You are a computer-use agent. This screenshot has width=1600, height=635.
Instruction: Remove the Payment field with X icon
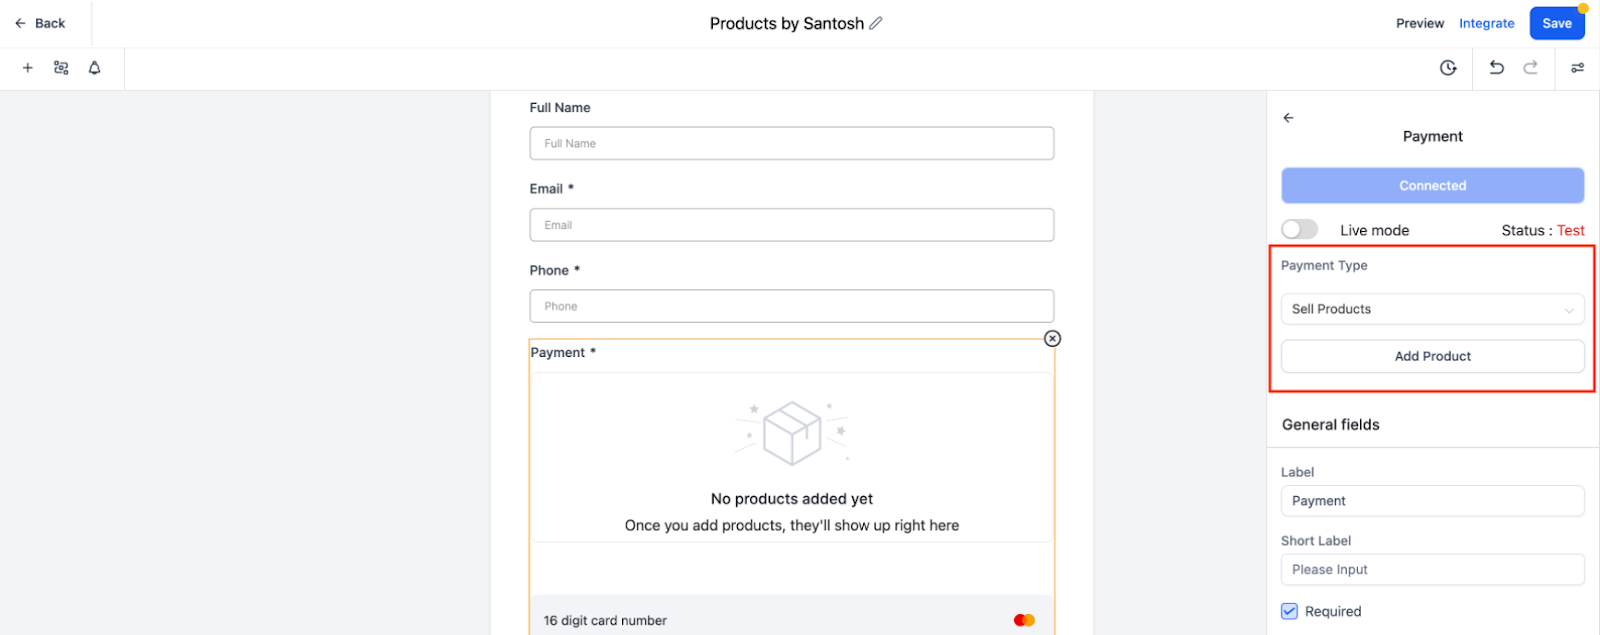pyautogui.click(x=1052, y=339)
